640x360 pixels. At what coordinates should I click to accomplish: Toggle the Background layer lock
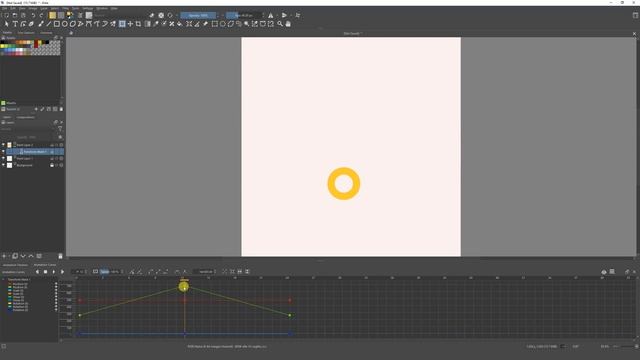tap(52, 165)
